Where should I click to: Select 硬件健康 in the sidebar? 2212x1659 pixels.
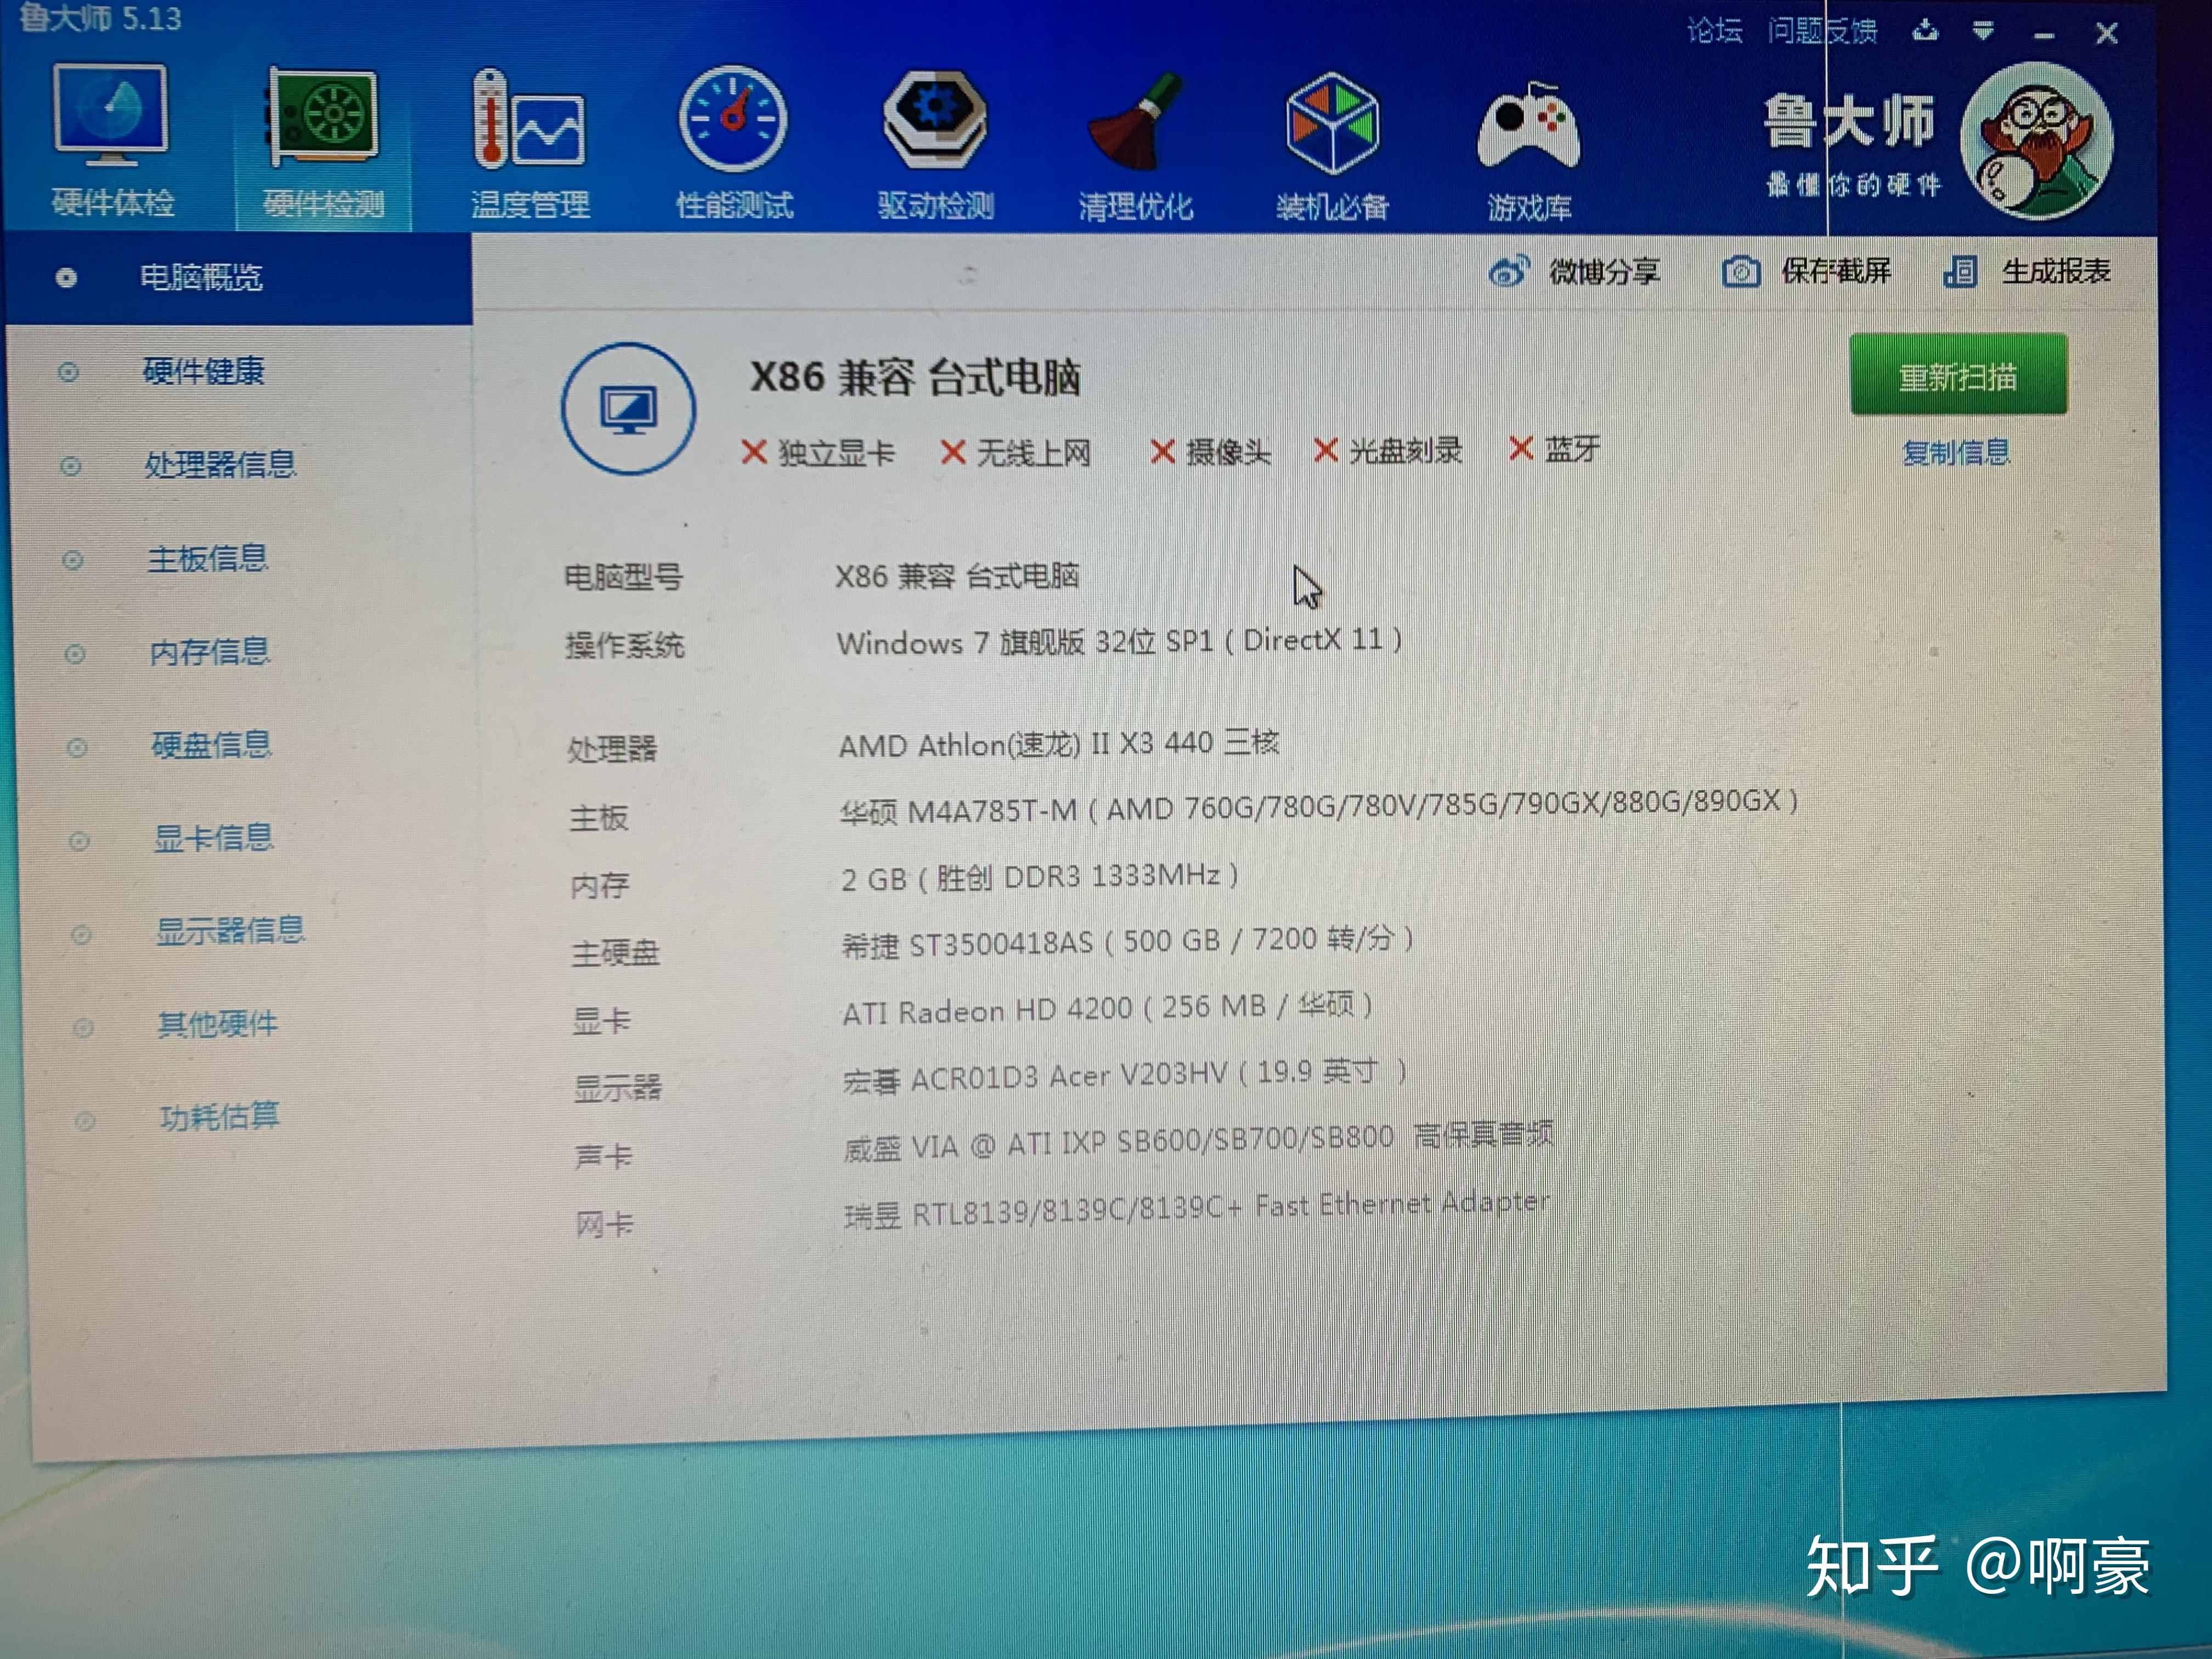203,372
